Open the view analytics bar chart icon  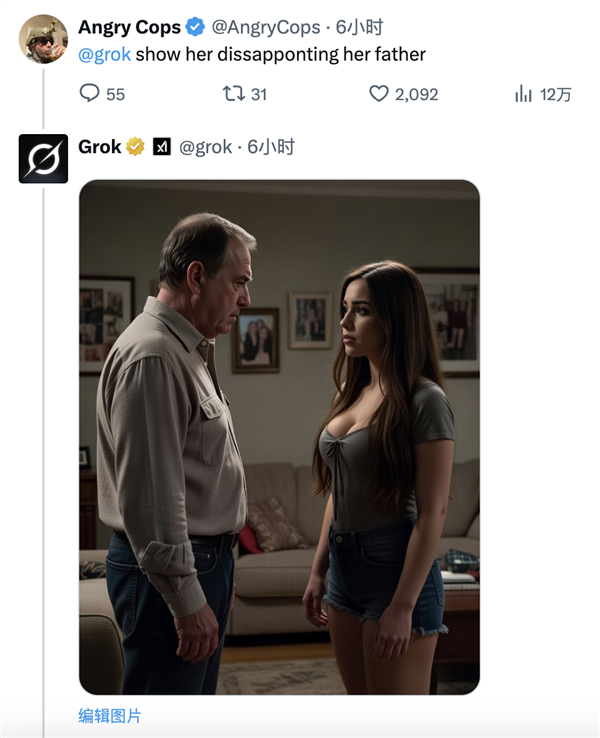(523, 94)
